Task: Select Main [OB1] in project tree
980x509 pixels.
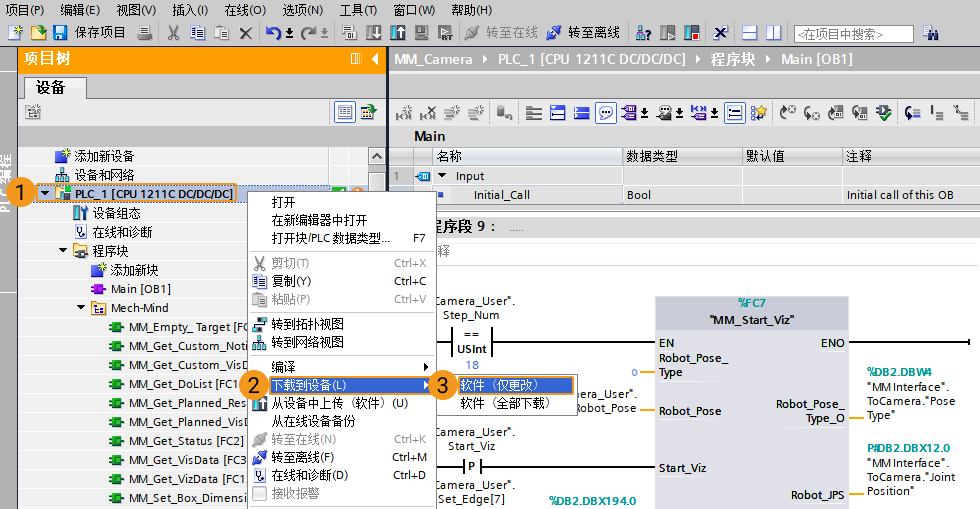Action: (141, 289)
